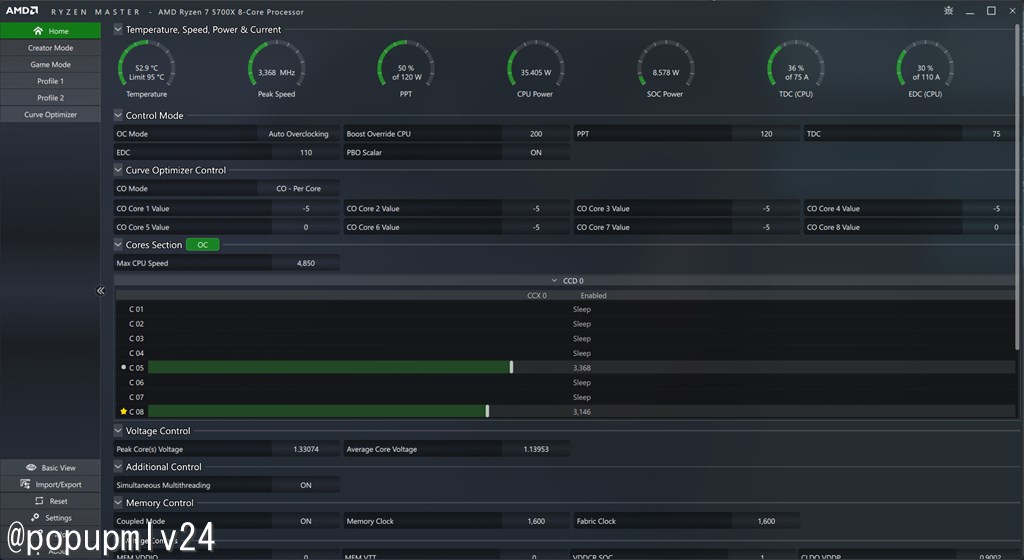This screenshot has height=560, width=1024.
Task: Click the gold star on core C 08
Action: pos(123,411)
